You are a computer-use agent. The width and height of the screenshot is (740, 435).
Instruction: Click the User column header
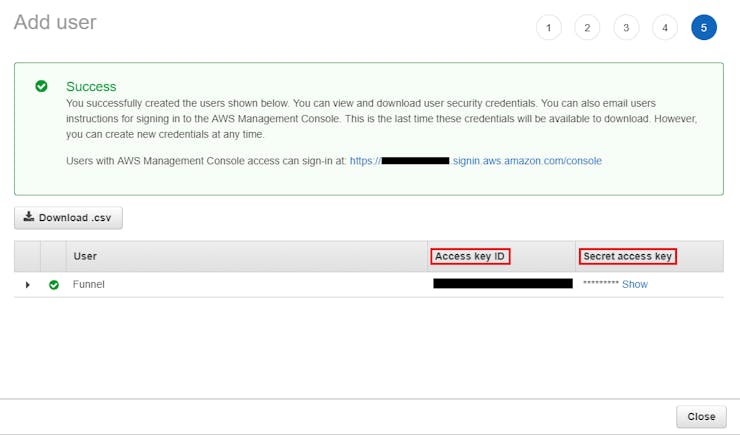(85, 256)
